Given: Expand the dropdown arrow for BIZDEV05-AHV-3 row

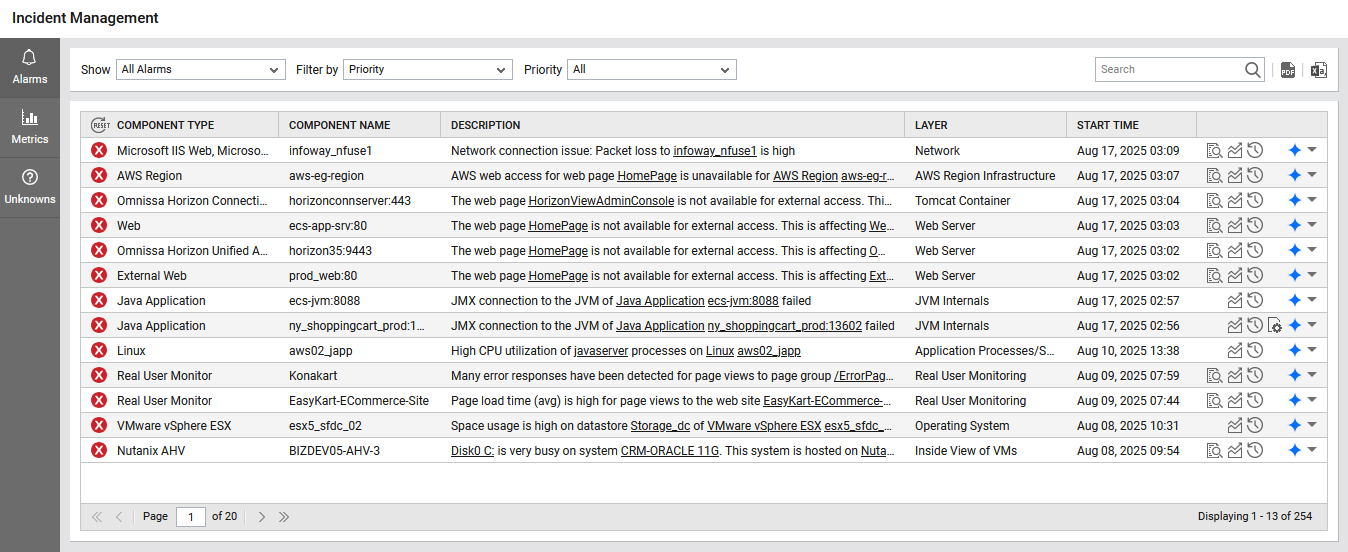Looking at the screenshot, I should click(x=1312, y=450).
